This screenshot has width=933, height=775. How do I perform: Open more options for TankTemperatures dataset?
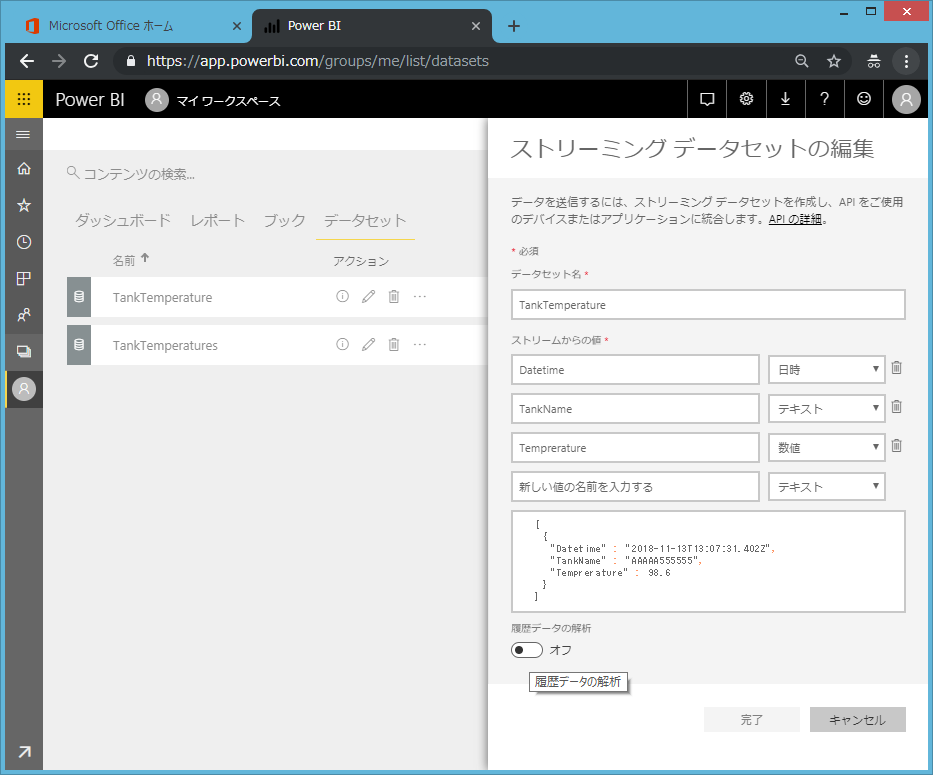click(419, 345)
